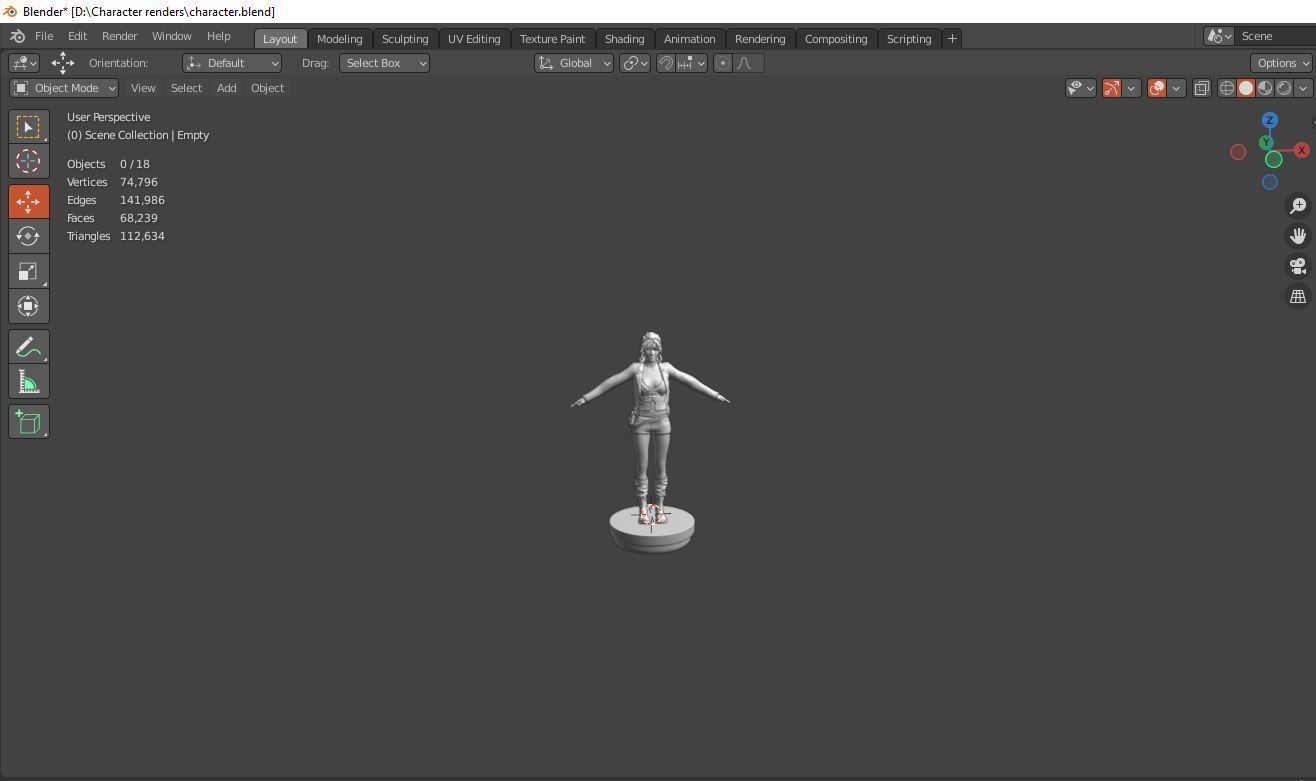Toggle viewport gizmos visibility
The height and width of the screenshot is (781, 1316).
click(1112, 88)
